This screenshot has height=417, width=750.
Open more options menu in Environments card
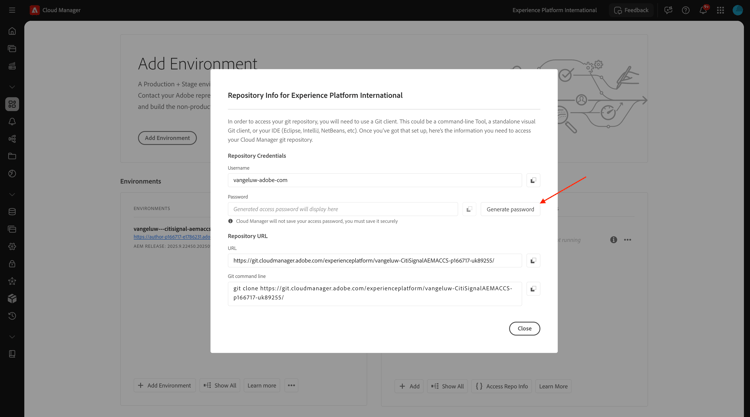[x=291, y=385]
